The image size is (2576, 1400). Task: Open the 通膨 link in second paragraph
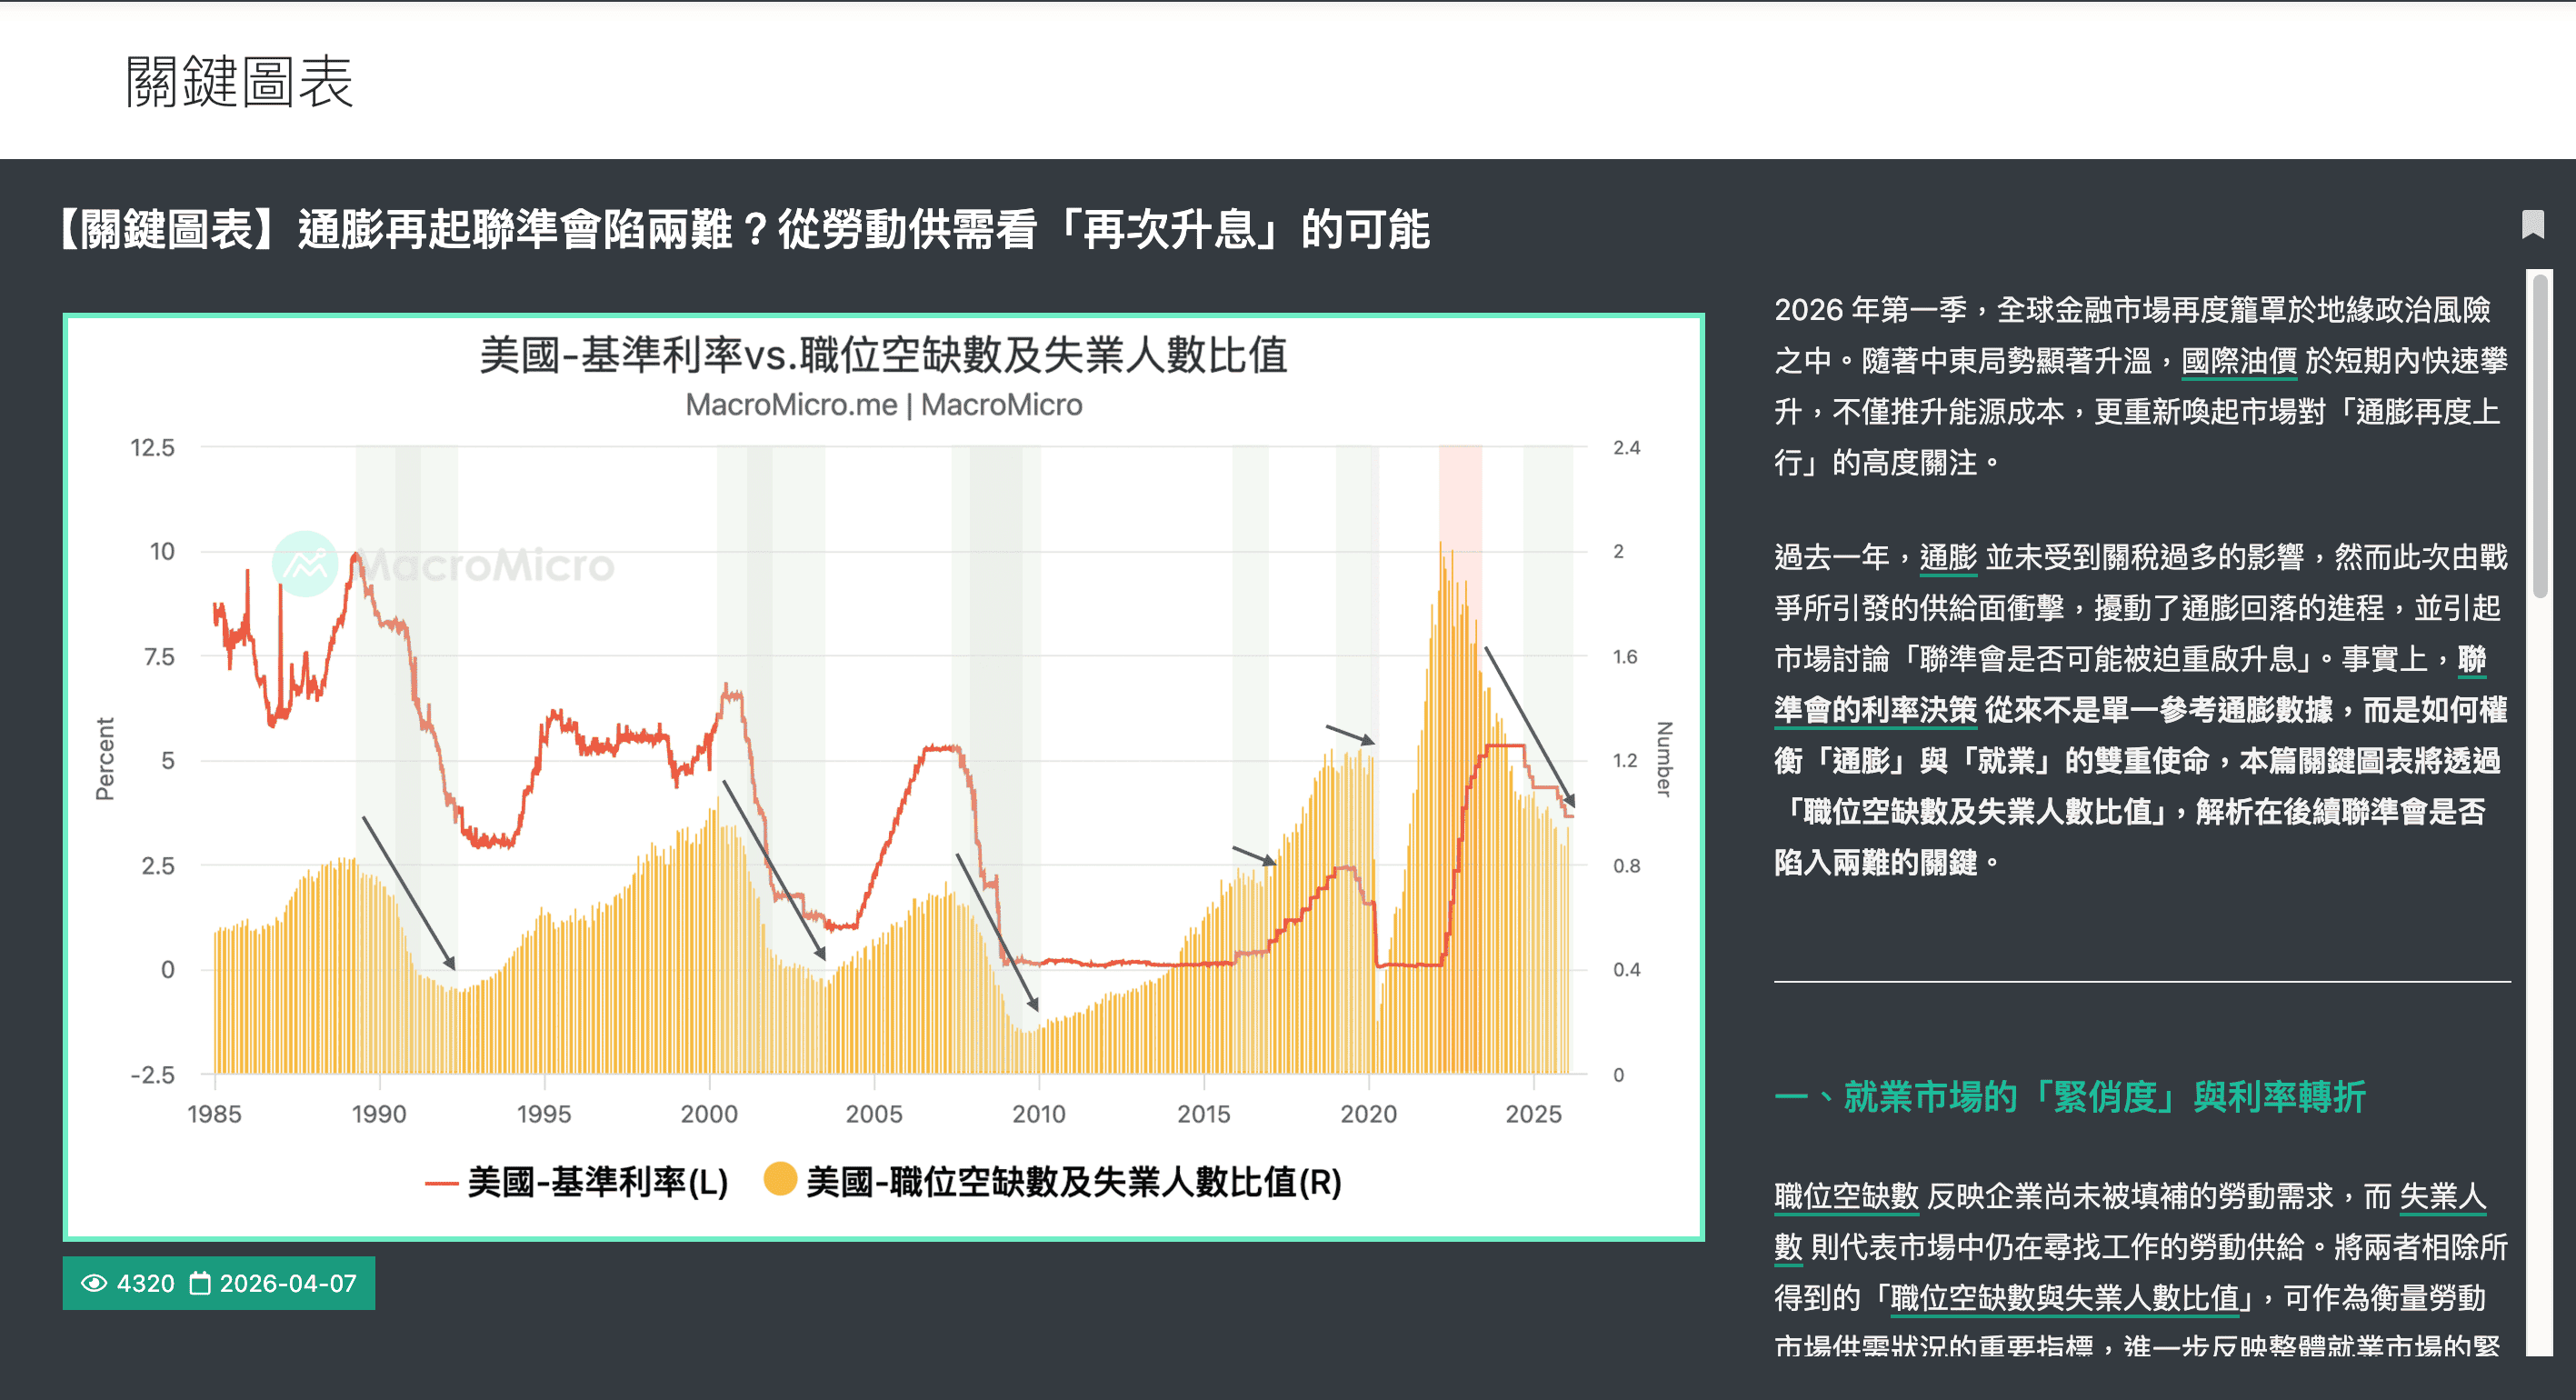click(1948, 557)
